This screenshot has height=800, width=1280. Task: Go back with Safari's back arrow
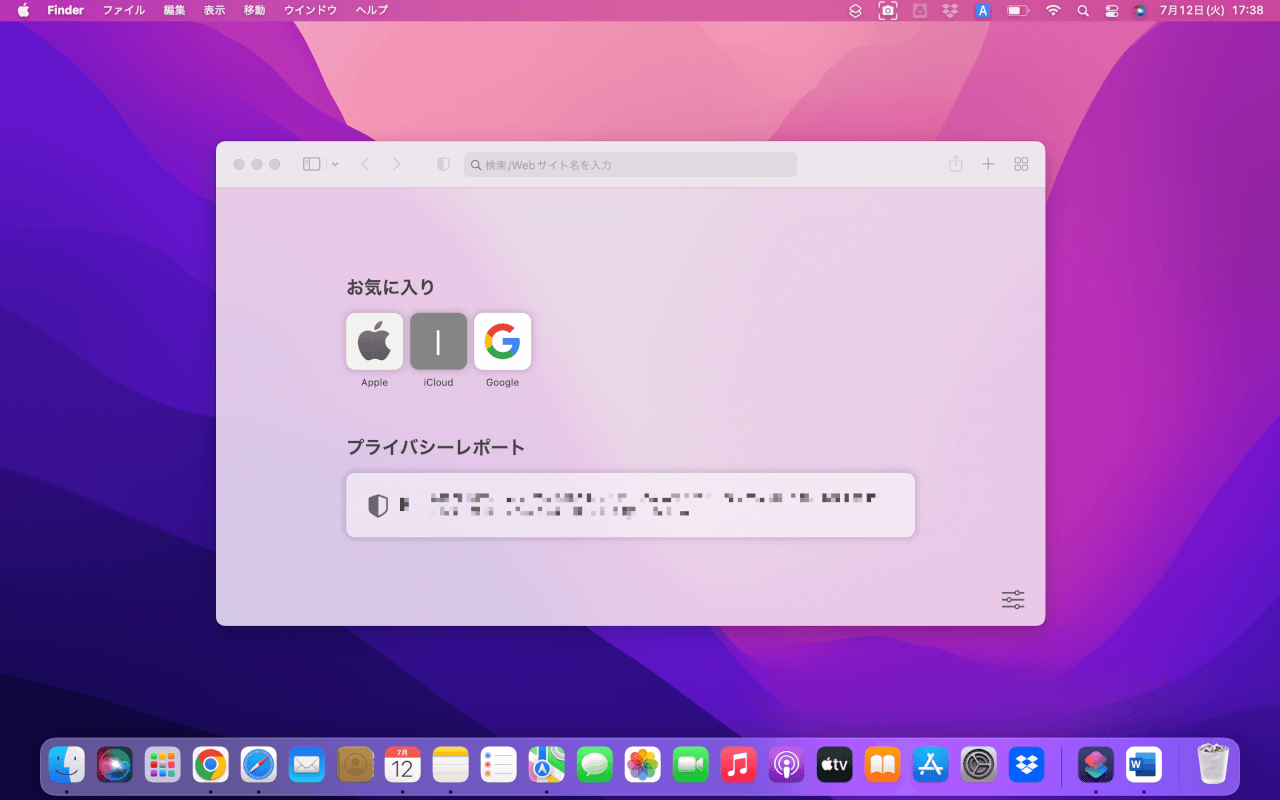(365, 164)
